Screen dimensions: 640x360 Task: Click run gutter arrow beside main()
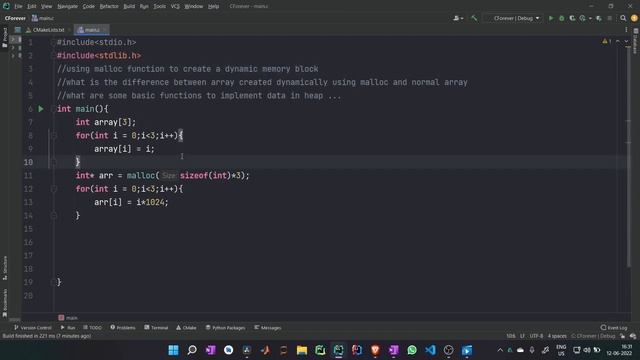click(x=41, y=109)
